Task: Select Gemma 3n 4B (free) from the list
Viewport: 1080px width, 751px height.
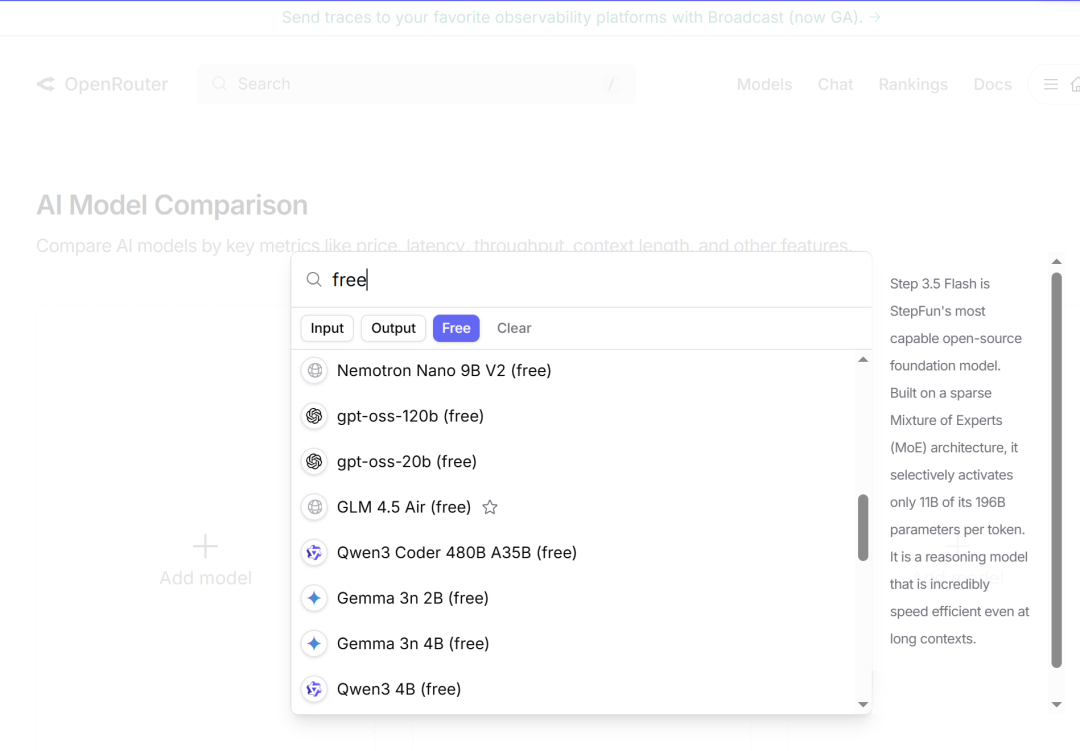Action: coord(413,644)
